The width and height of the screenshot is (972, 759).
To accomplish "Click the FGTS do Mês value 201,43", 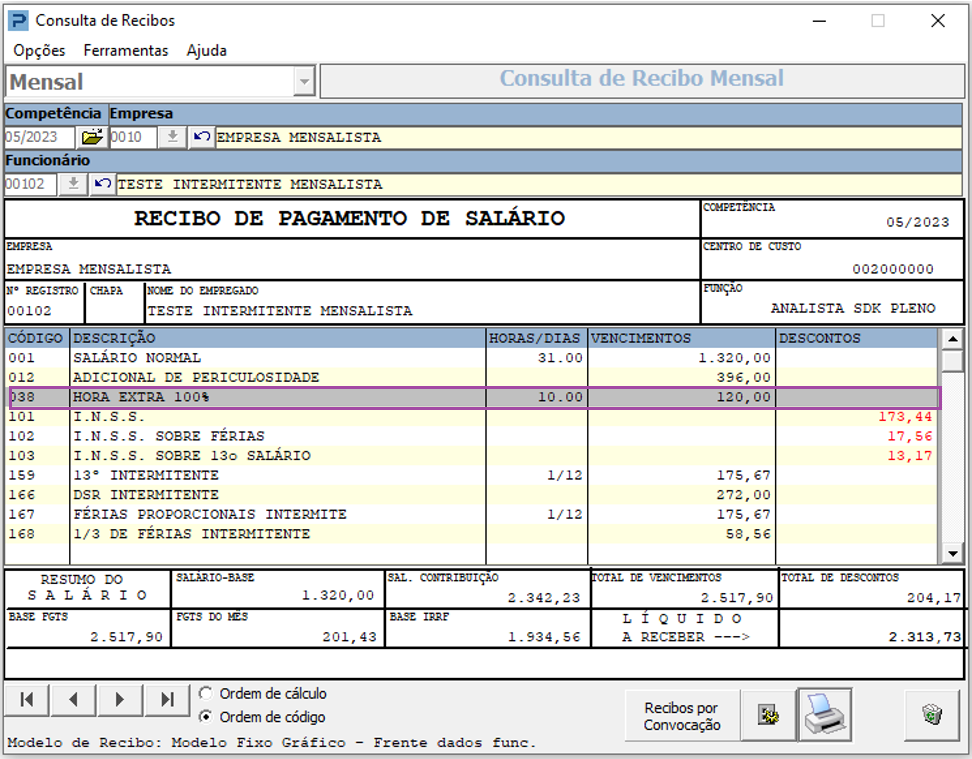I will 349,637.
